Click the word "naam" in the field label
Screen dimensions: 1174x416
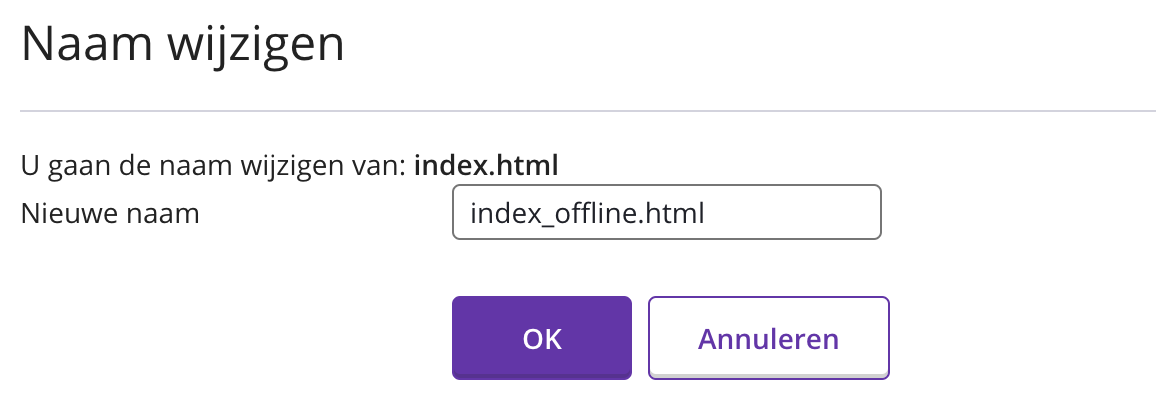click(x=169, y=213)
